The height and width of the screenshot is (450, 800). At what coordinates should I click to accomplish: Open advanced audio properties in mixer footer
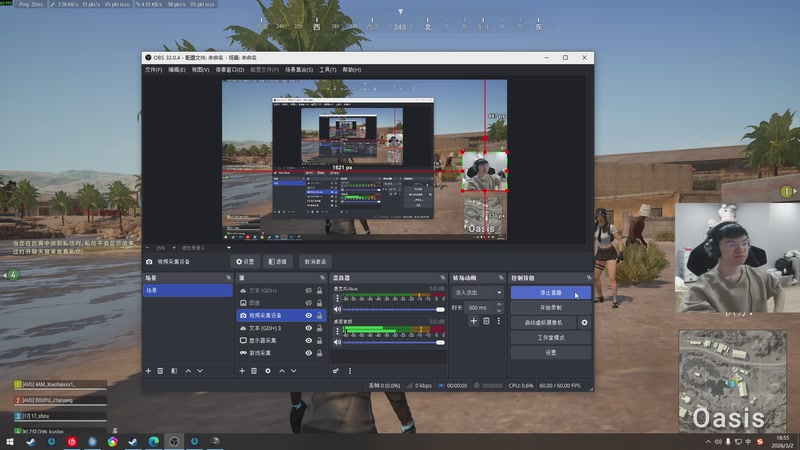point(336,371)
